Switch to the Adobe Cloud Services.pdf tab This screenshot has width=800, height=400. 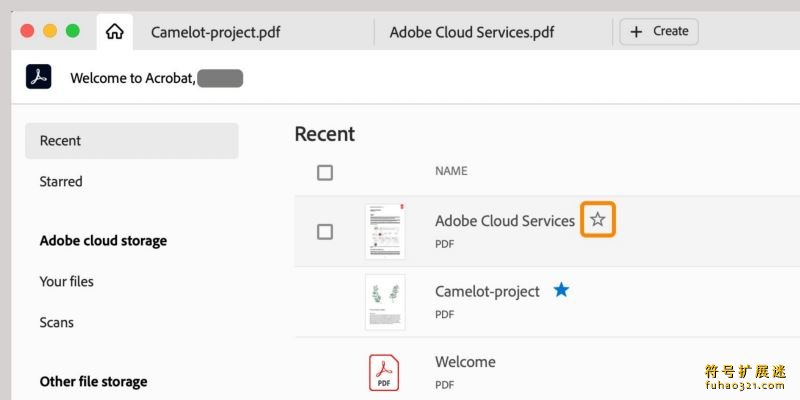point(472,33)
